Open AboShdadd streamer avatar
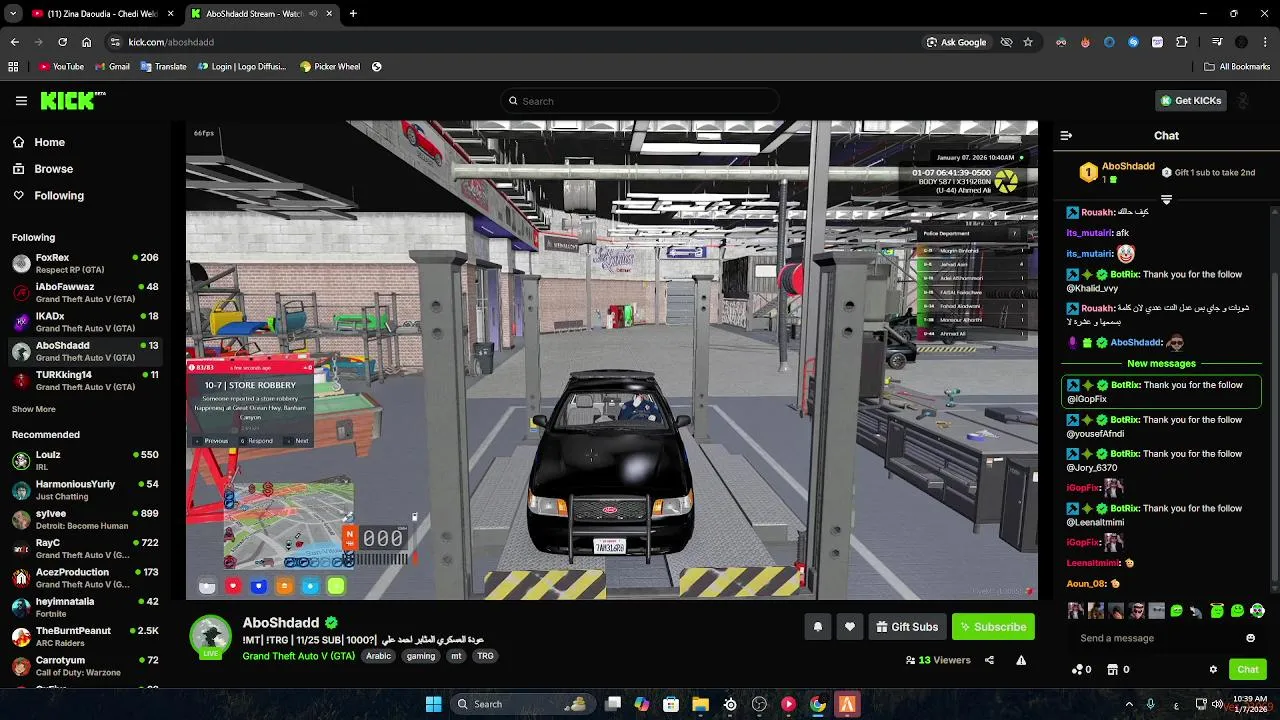This screenshot has height=720, width=1280. (x=210, y=637)
